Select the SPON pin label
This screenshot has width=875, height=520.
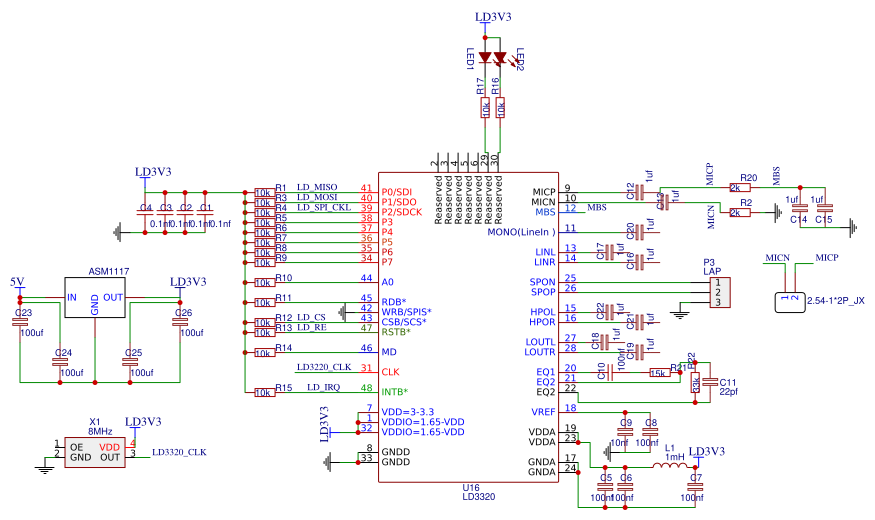543,282
